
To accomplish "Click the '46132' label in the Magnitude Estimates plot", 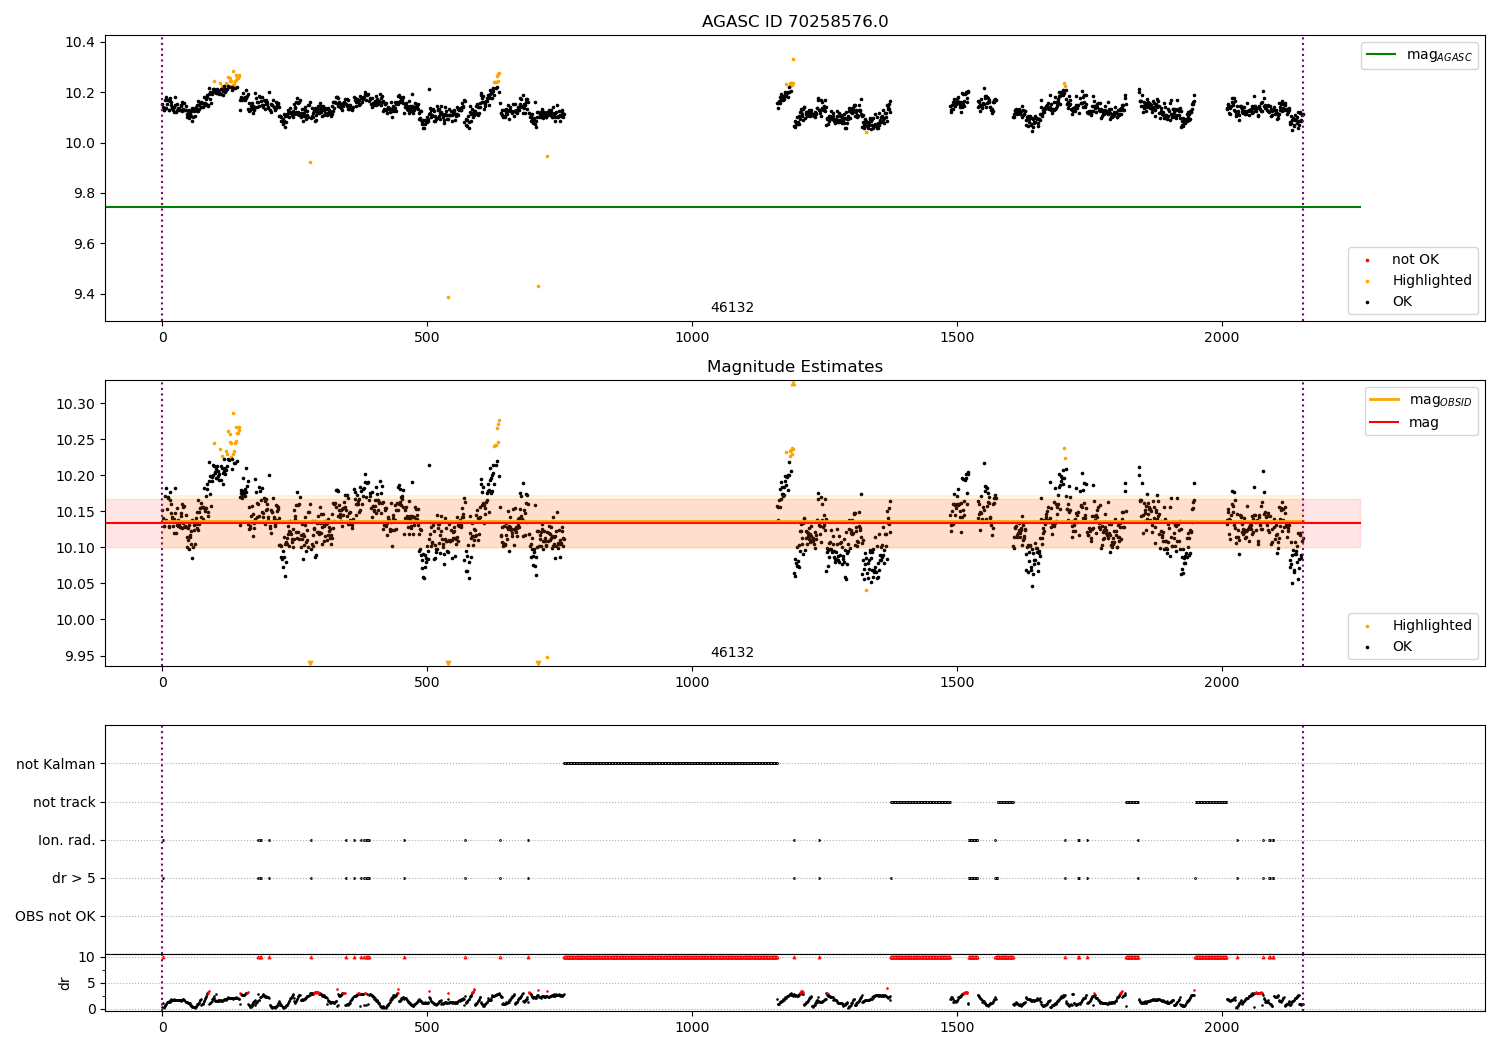I will (x=732, y=653).
